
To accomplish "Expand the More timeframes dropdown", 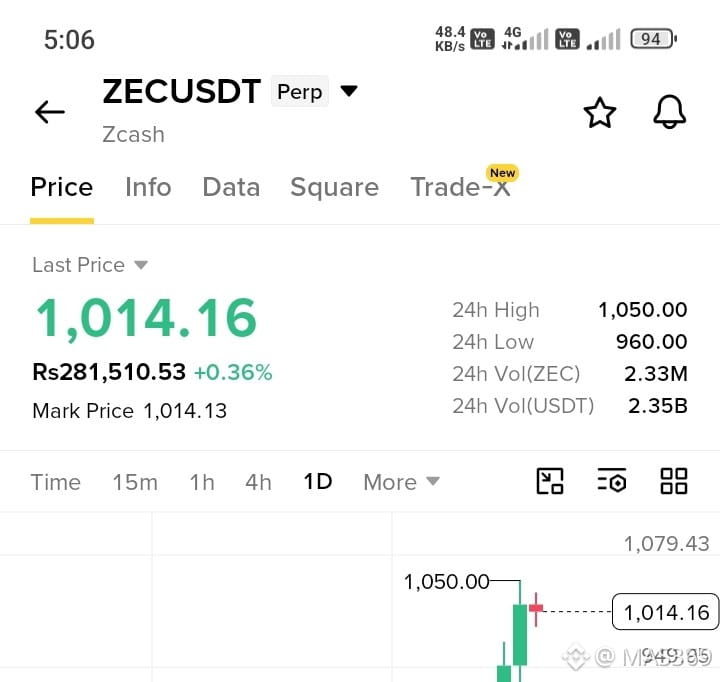I will click(401, 482).
